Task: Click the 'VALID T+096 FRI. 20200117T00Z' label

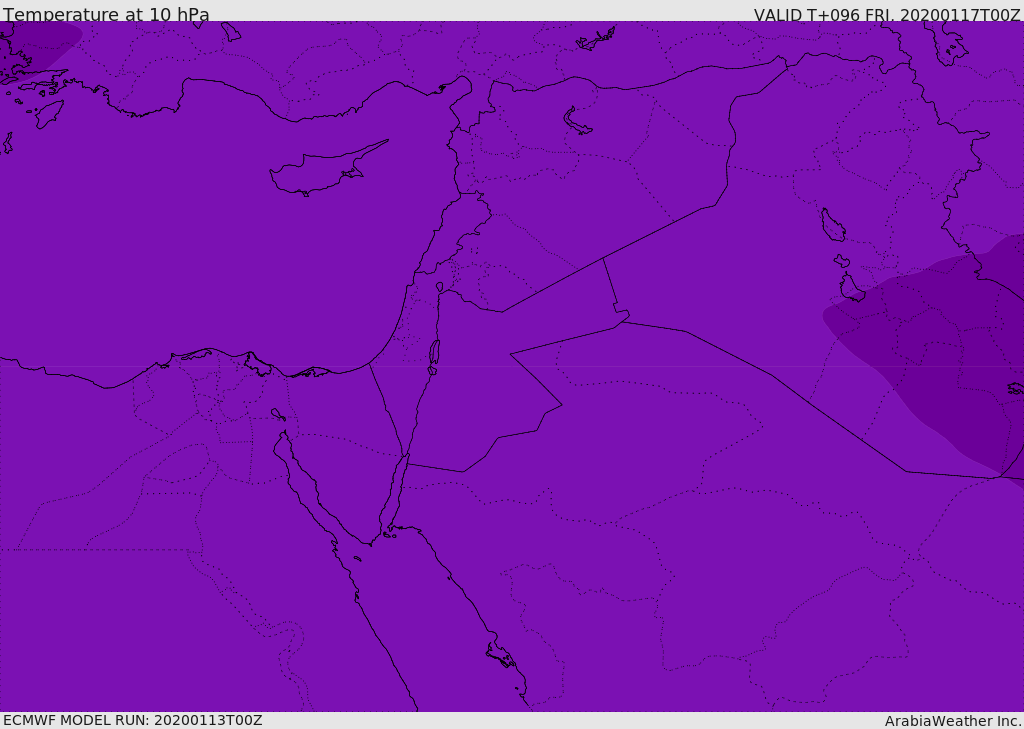Action: click(887, 14)
